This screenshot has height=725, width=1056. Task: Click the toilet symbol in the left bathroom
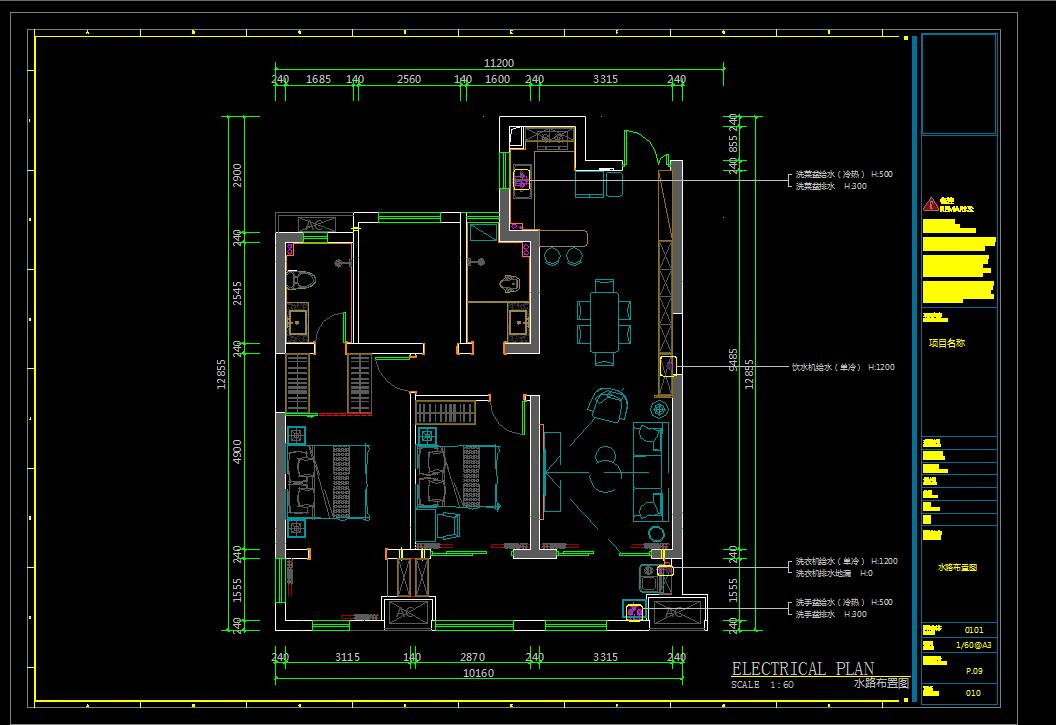[x=301, y=279]
